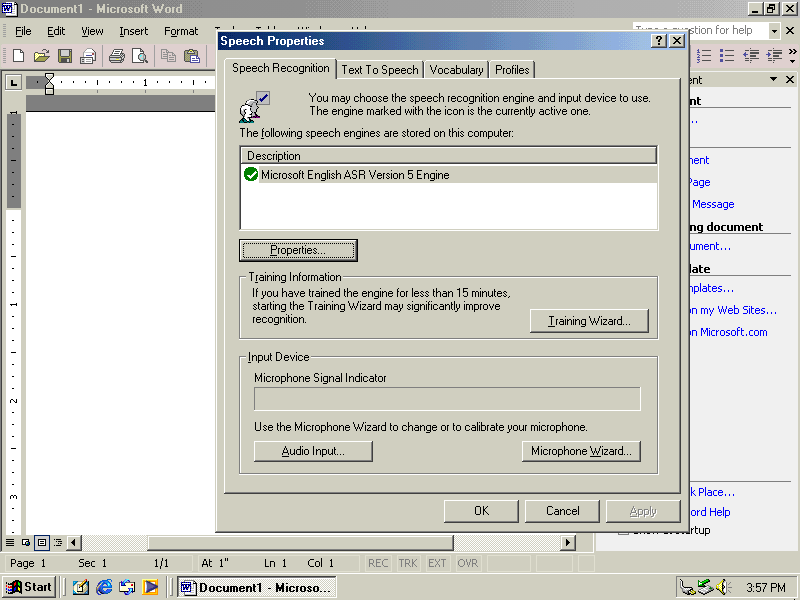Click the system clock showing 3:57 PM
The width and height of the screenshot is (800, 600).
(x=766, y=588)
